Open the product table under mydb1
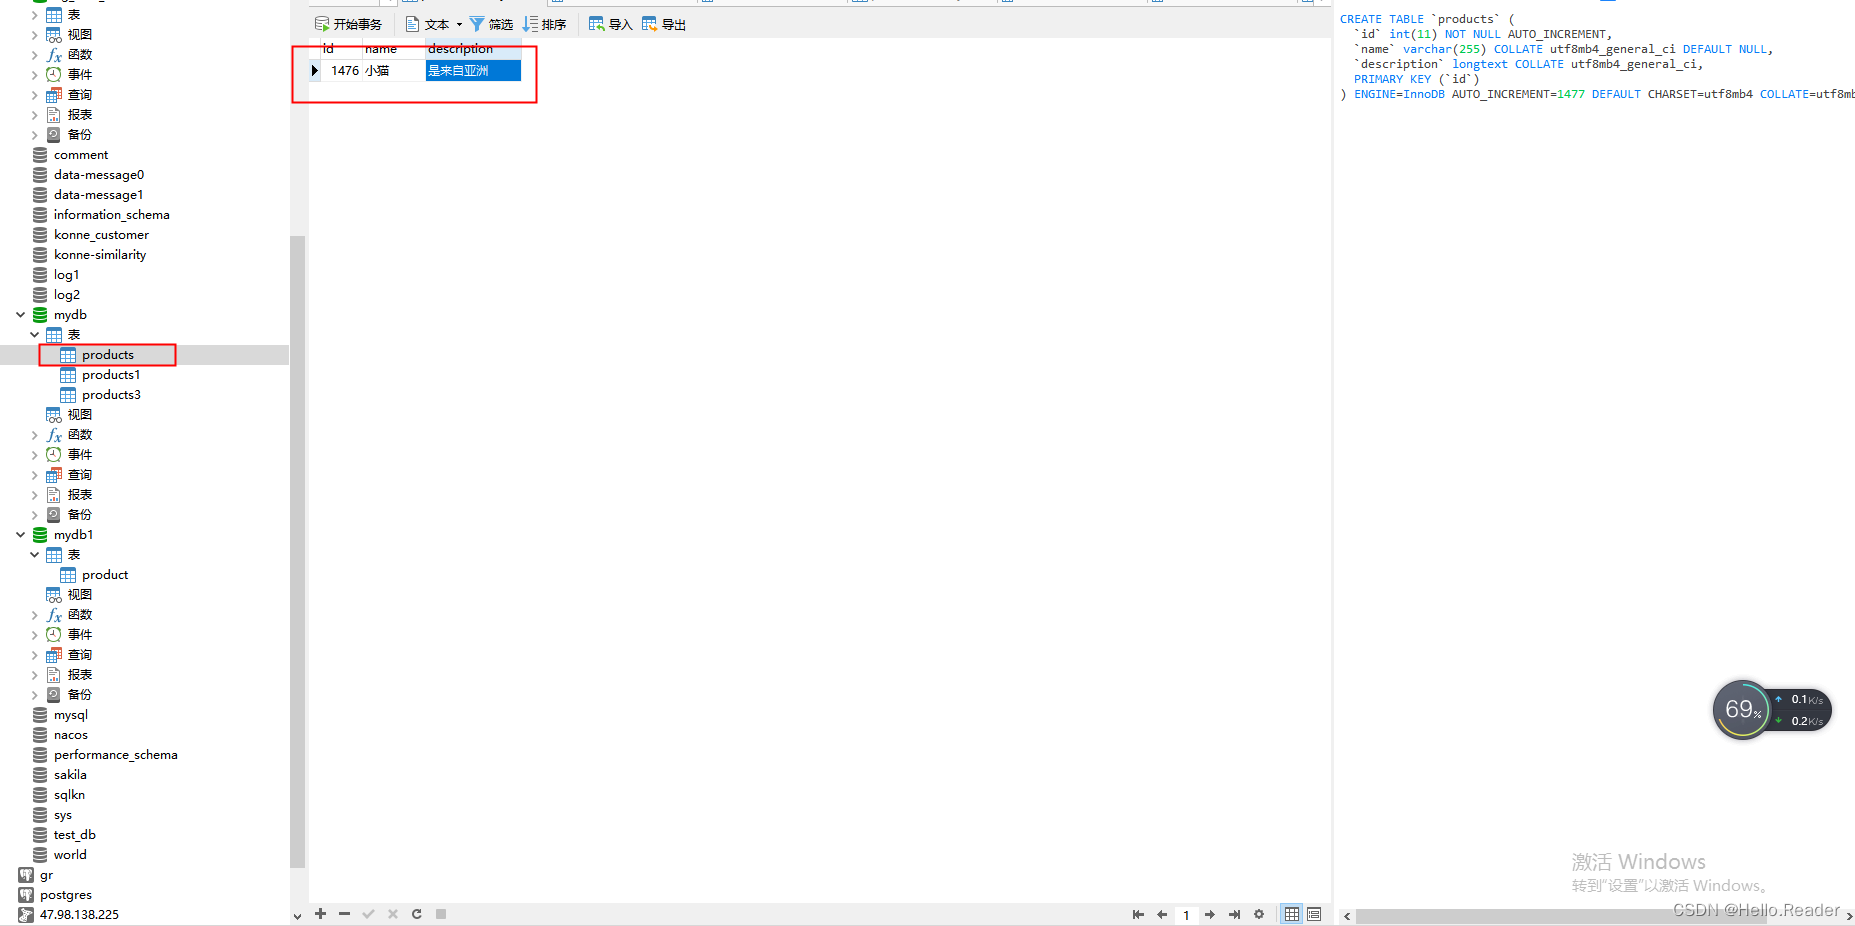 click(103, 574)
